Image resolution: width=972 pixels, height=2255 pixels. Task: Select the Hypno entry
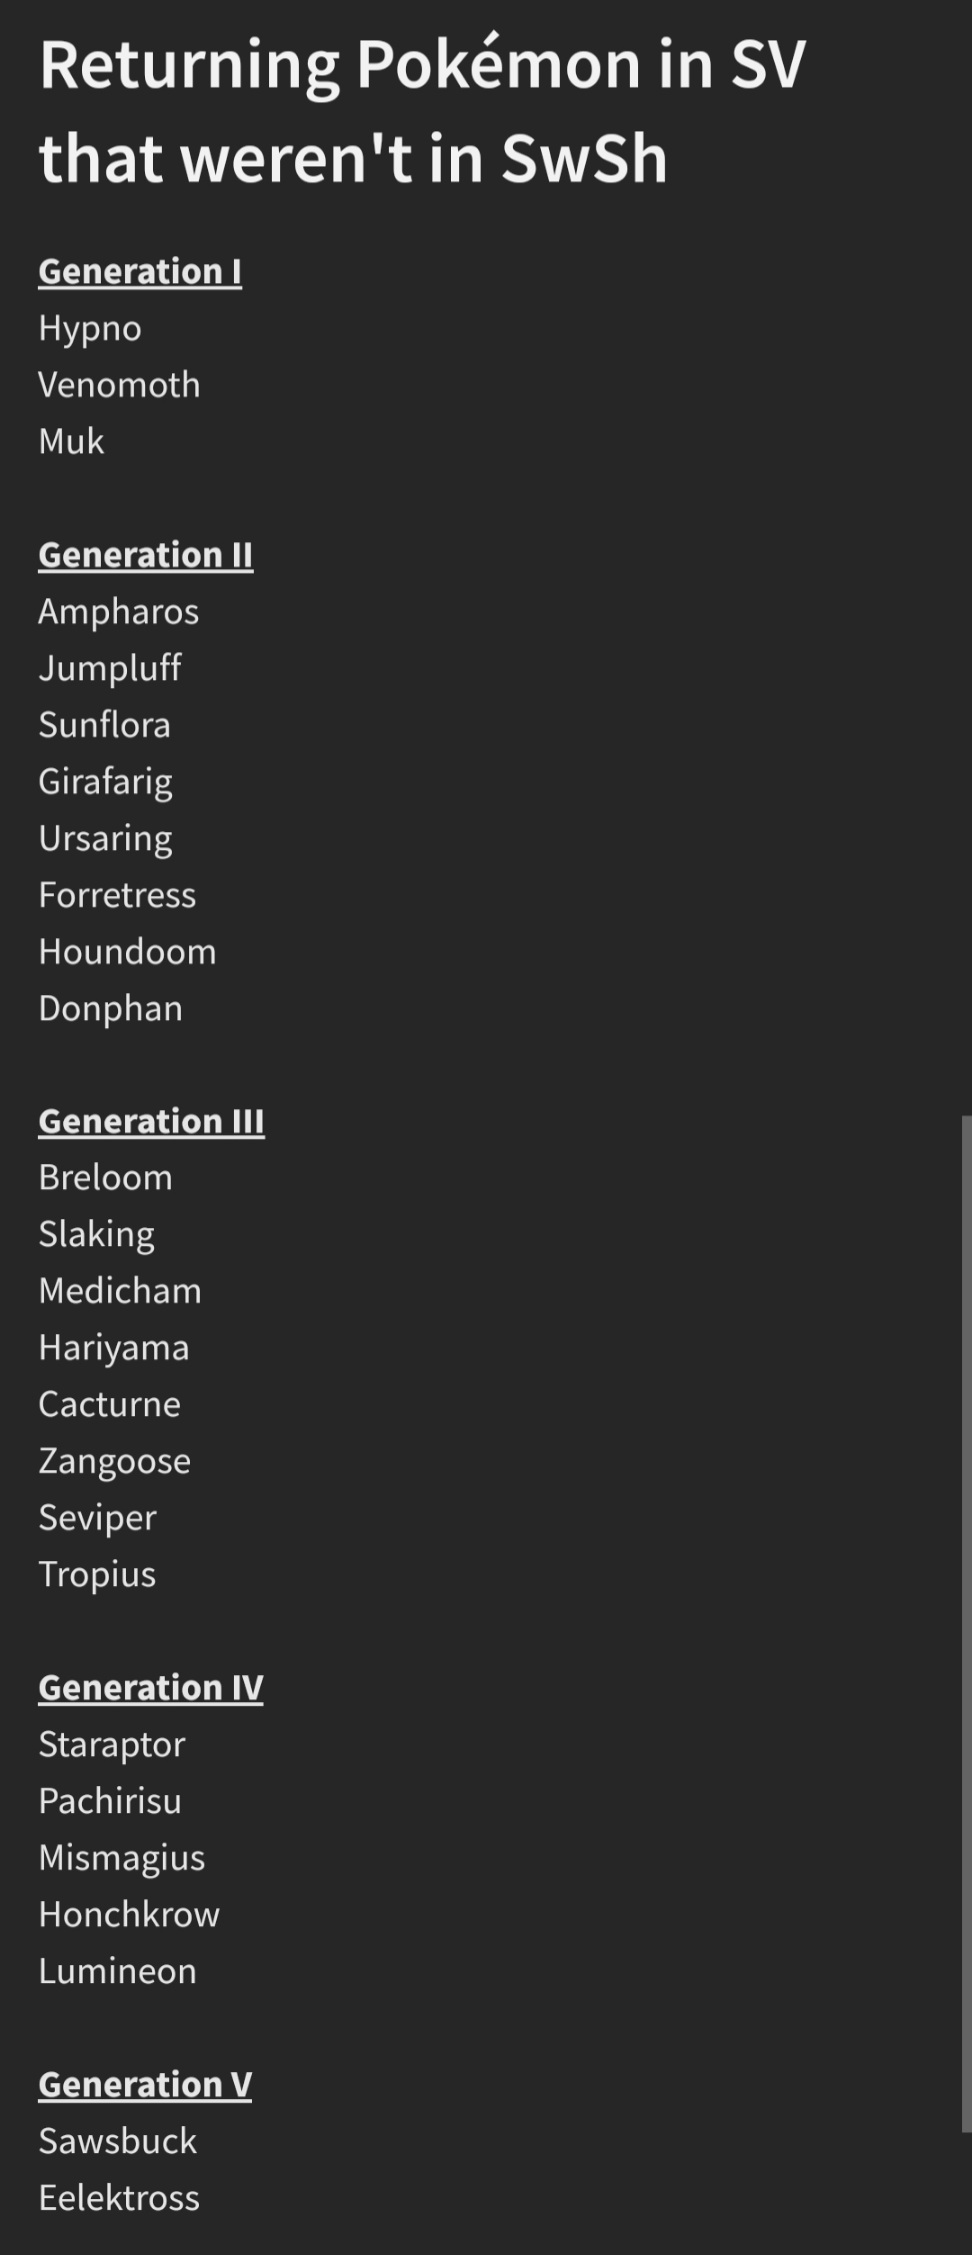tap(90, 329)
